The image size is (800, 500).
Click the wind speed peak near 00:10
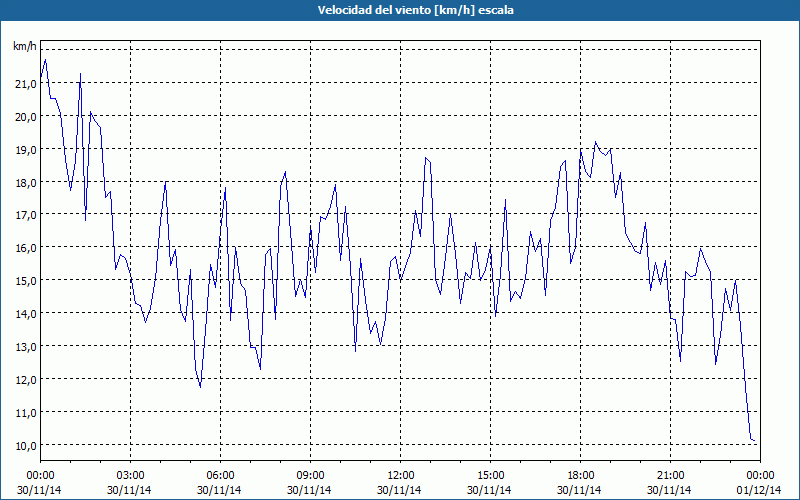coord(45,60)
